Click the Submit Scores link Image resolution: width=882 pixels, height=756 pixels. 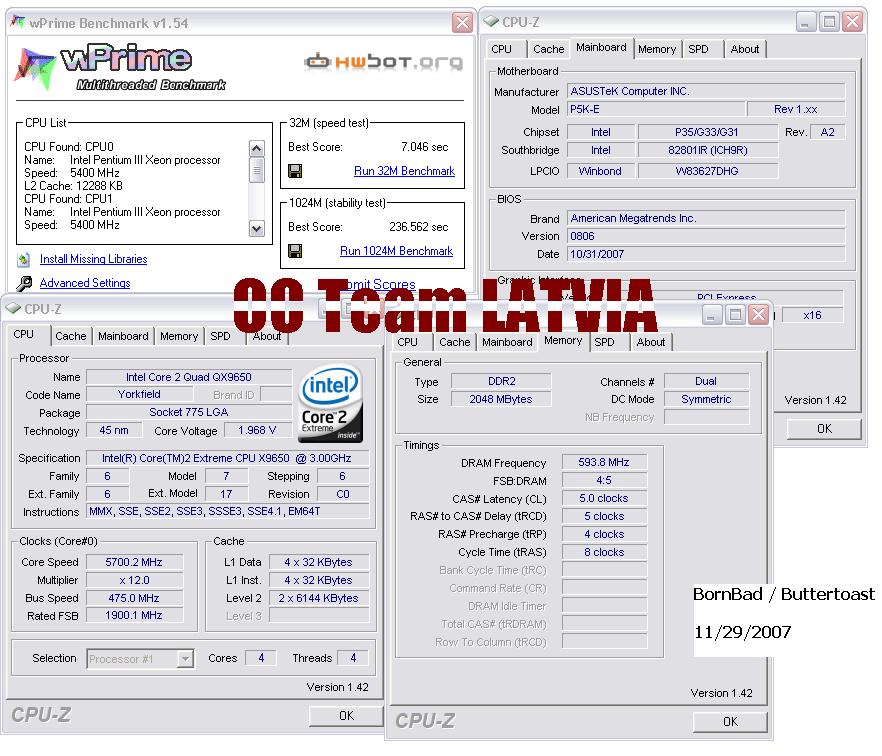coord(378,284)
